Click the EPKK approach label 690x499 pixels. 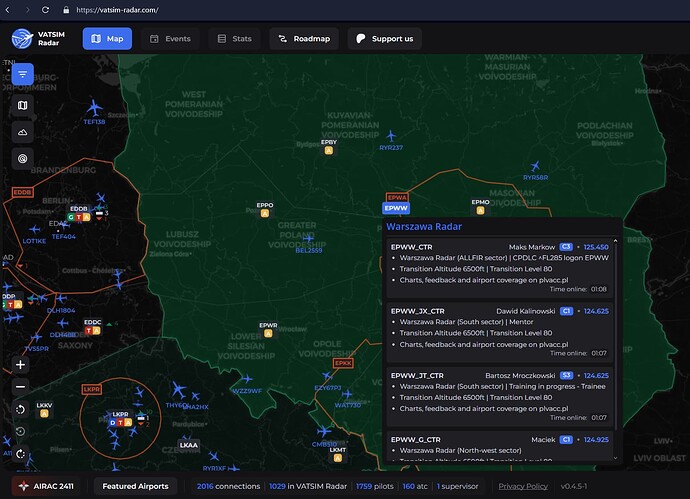[x=343, y=363]
